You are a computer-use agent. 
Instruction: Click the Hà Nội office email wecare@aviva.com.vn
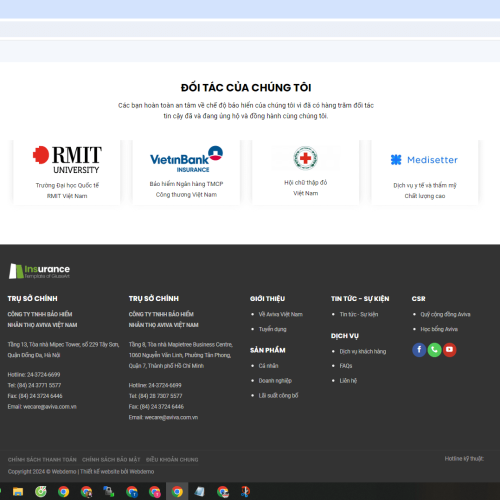coord(50,407)
